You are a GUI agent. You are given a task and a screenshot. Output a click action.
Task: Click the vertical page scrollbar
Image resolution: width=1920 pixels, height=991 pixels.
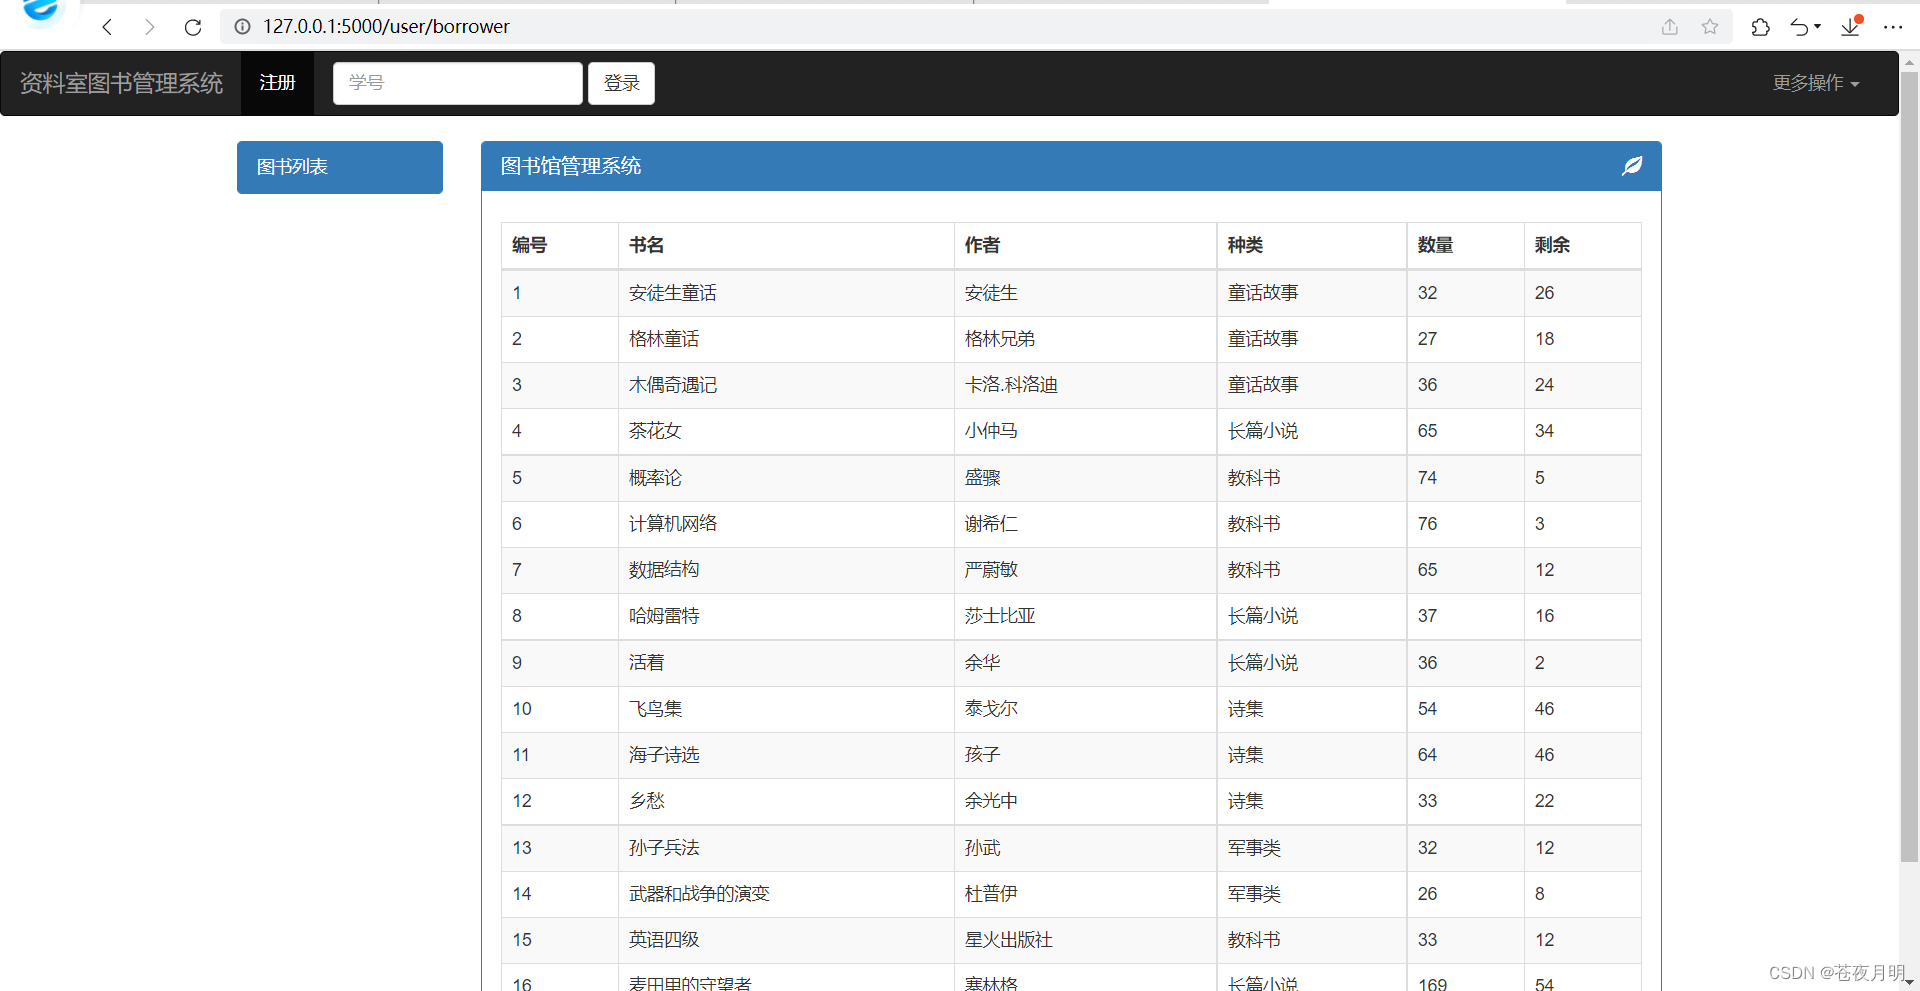(x=1909, y=465)
